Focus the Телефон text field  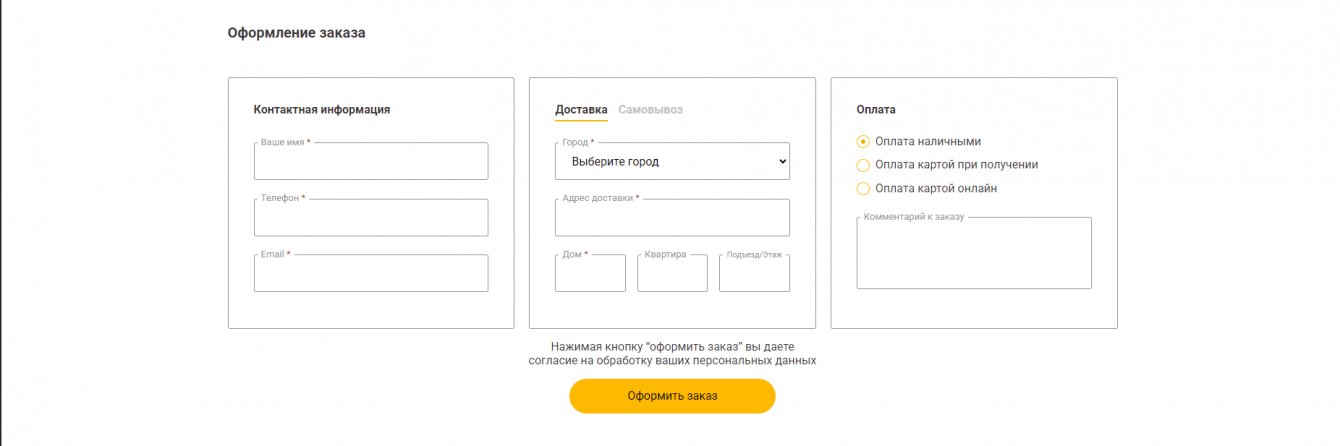point(371,218)
